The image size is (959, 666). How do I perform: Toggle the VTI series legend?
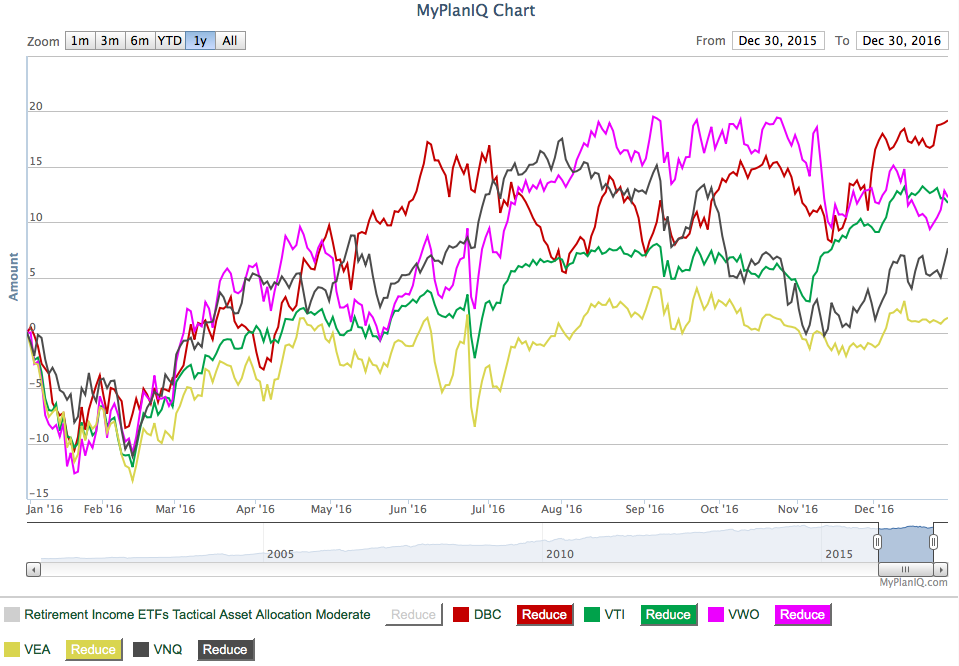(x=615, y=615)
